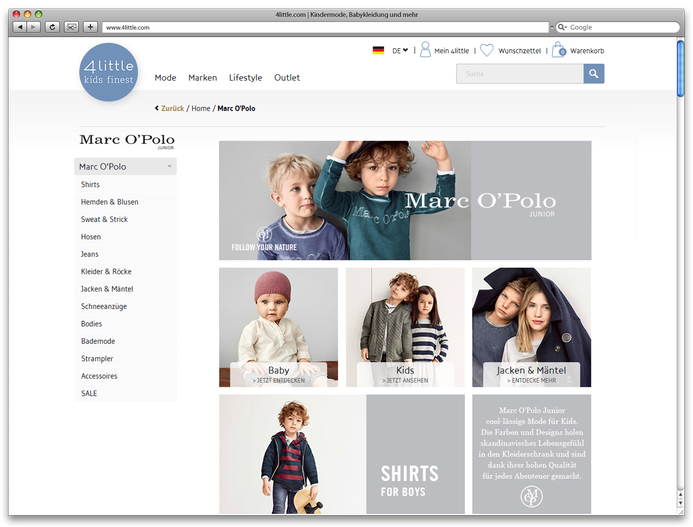Open the Kids category tile
693x527 pixels.
click(x=405, y=327)
